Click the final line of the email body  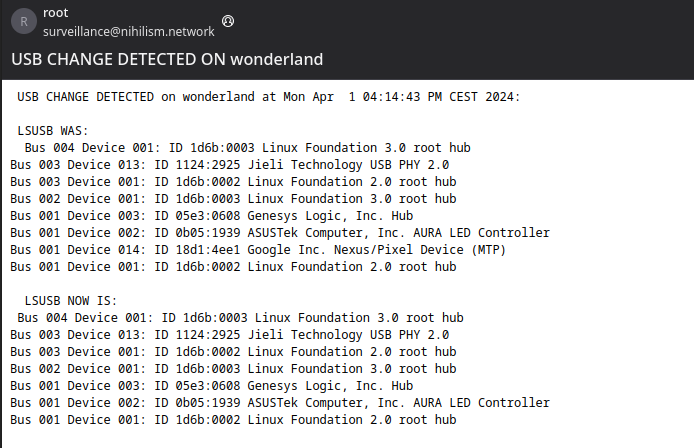click(x=233, y=420)
